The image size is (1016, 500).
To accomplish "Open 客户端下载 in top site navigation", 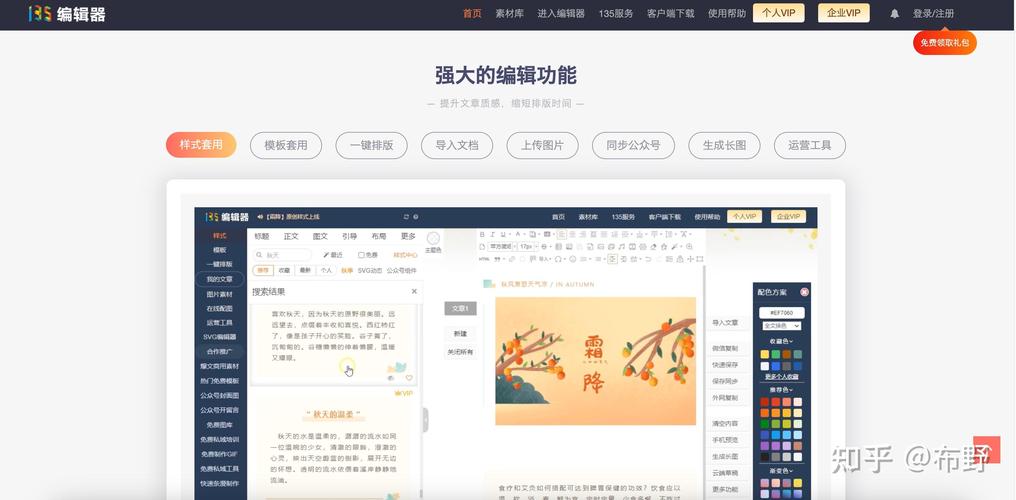I will 671,14.
